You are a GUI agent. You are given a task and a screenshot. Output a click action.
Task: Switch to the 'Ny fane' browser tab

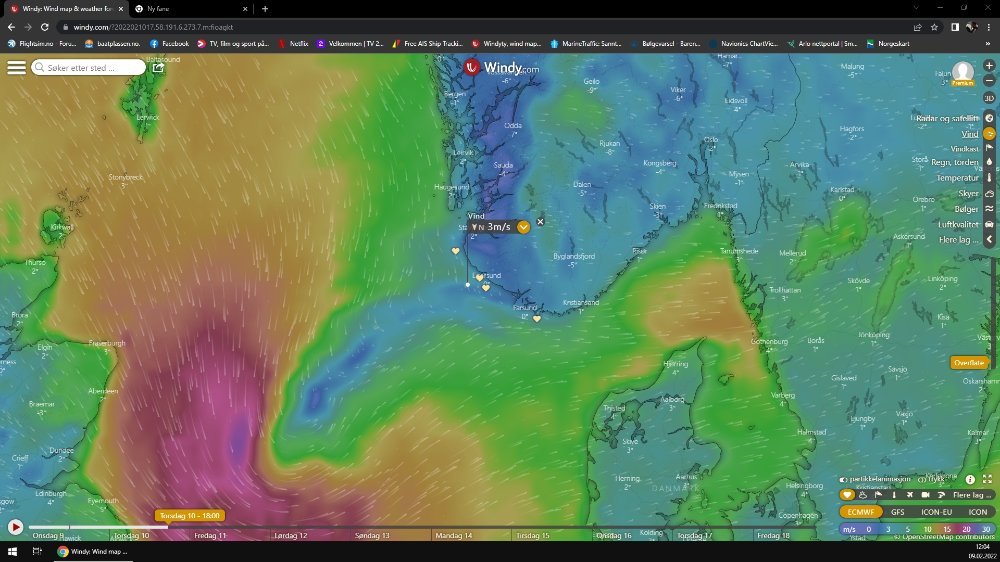191,9
